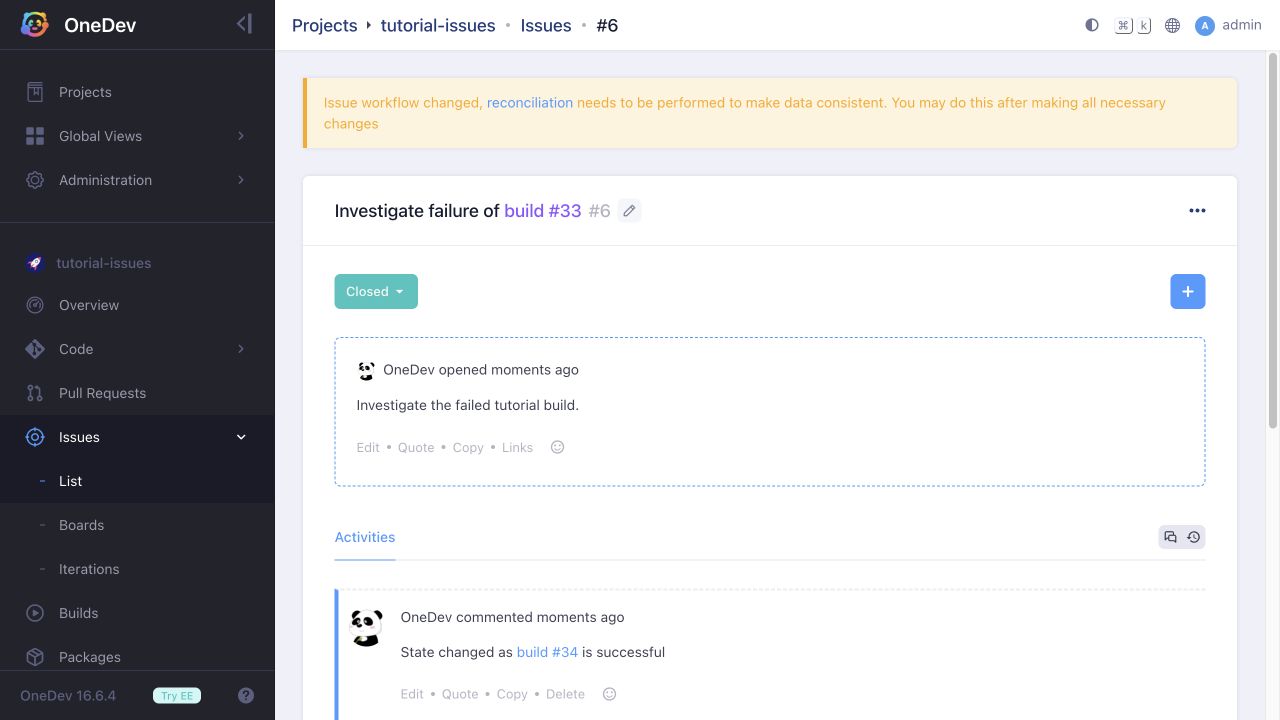Edit the issue description
The width and height of the screenshot is (1280, 720).
pos(368,447)
